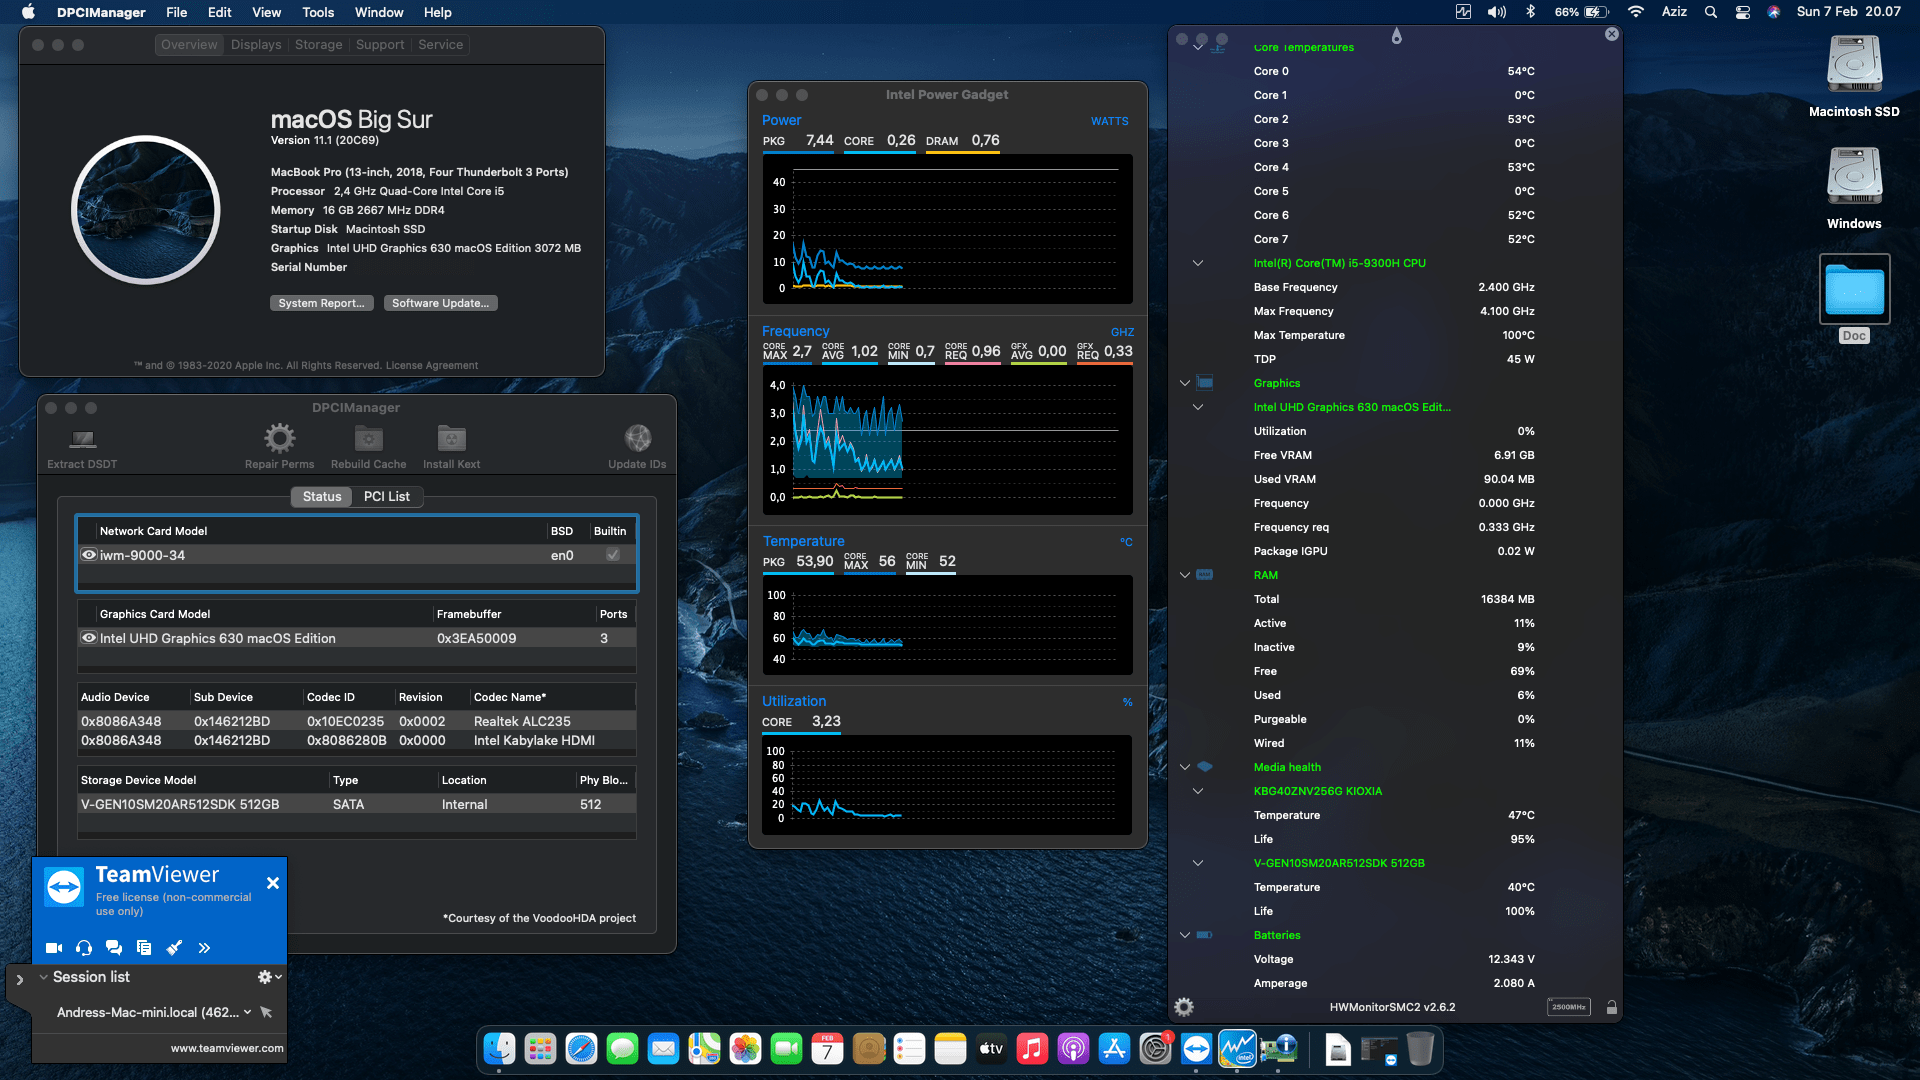The height and width of the screenshot is (1080, 1920).
Task: Click Software Update button
Action: (x=440, y=303)
